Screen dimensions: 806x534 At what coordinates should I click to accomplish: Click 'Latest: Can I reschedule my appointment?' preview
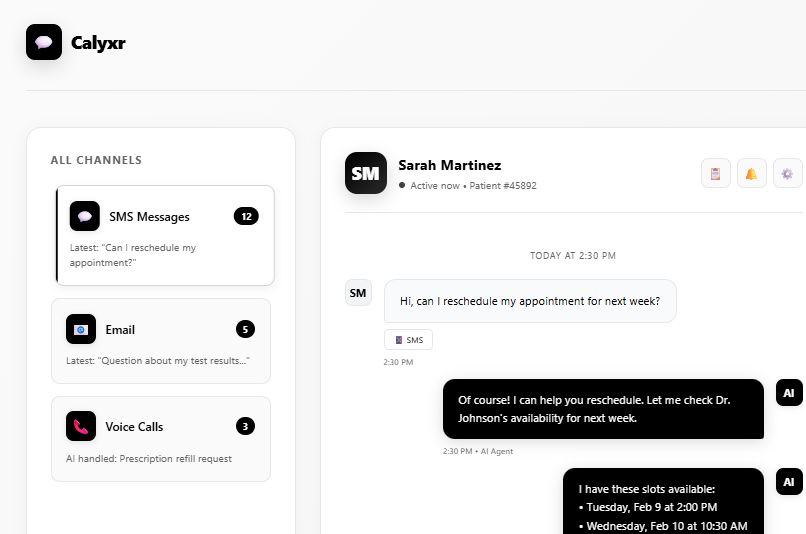[133, 255]
